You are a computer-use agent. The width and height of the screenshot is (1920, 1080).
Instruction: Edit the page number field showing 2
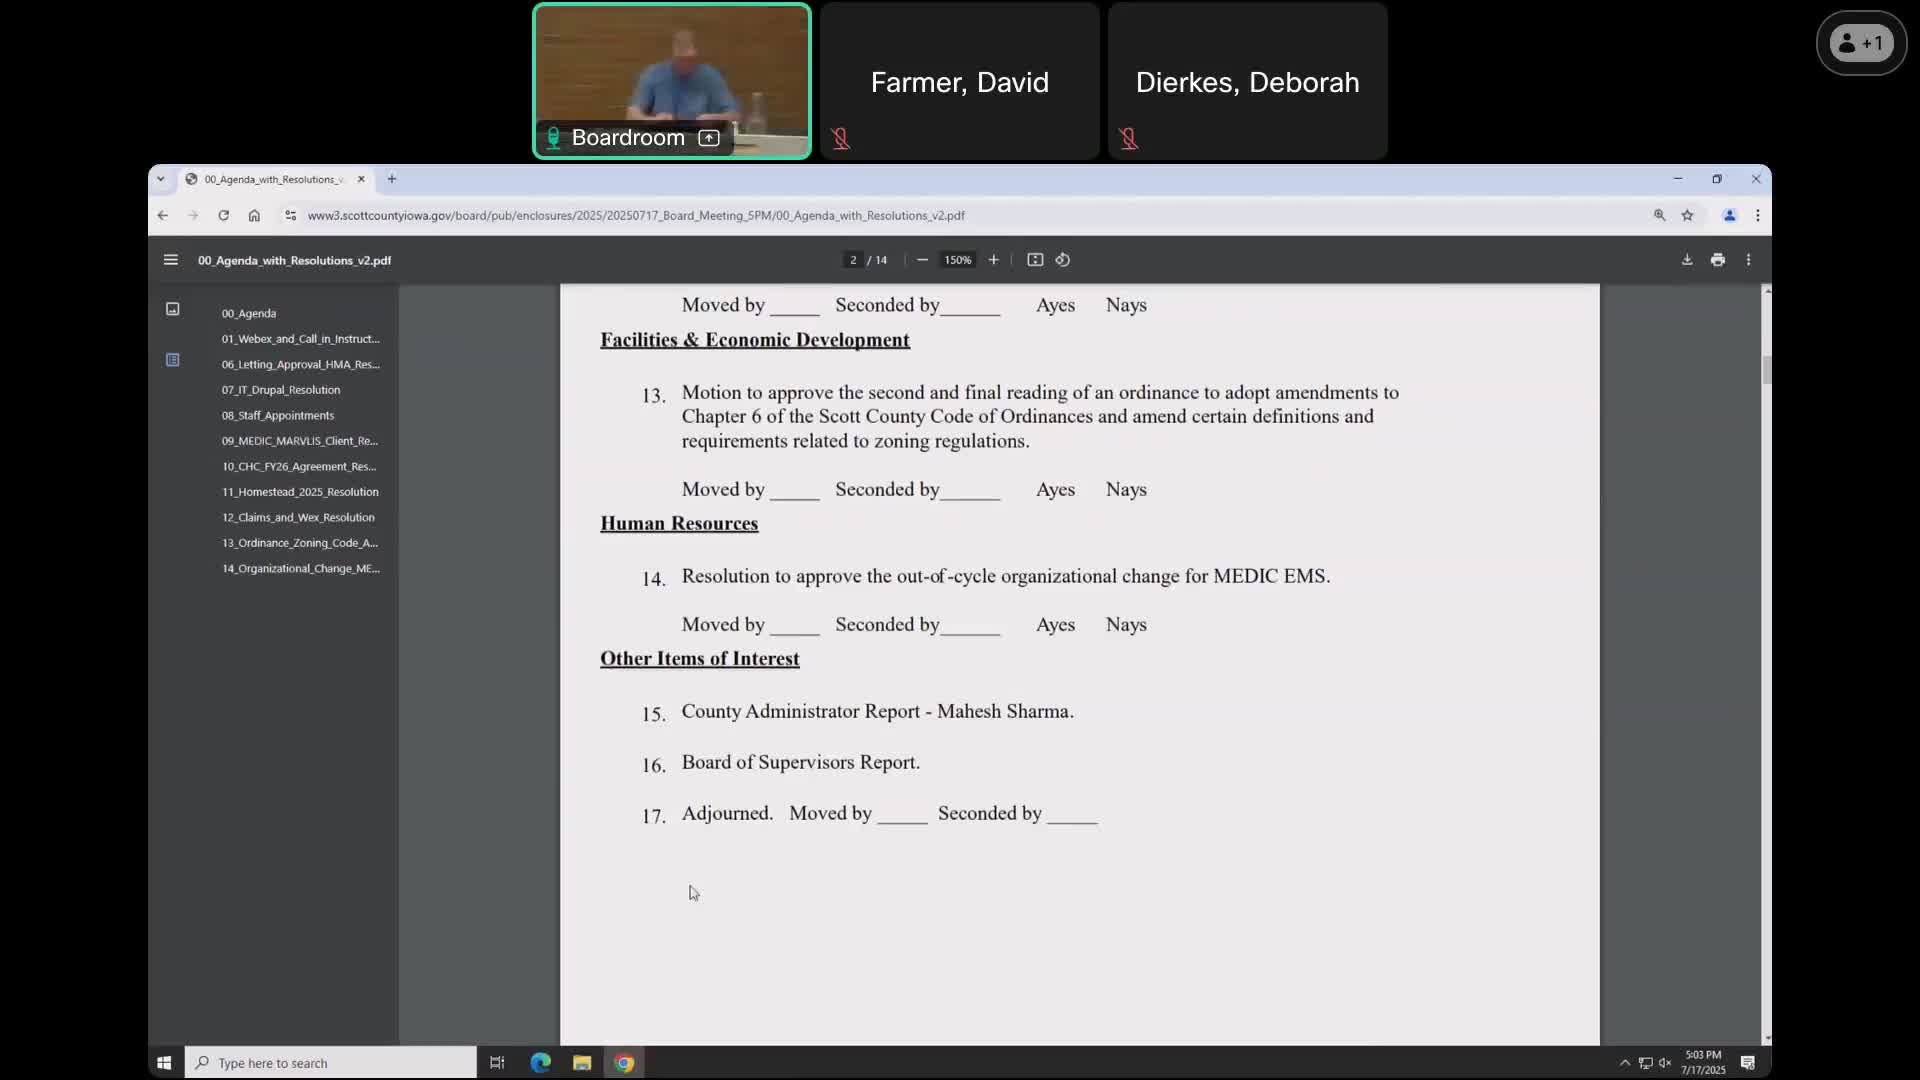pyautogui.click(x=852, y=259)
